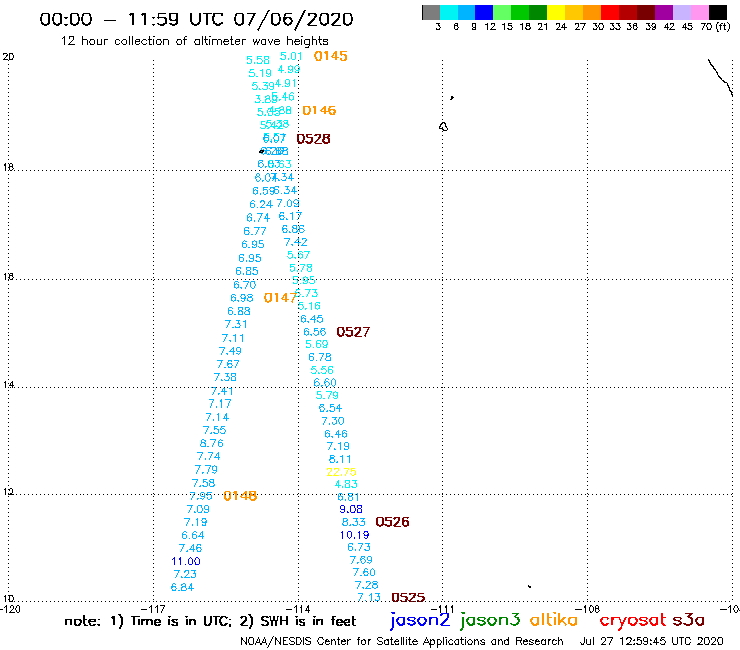
Task: Click the longitude axis label -117
Action: point(153,609)
